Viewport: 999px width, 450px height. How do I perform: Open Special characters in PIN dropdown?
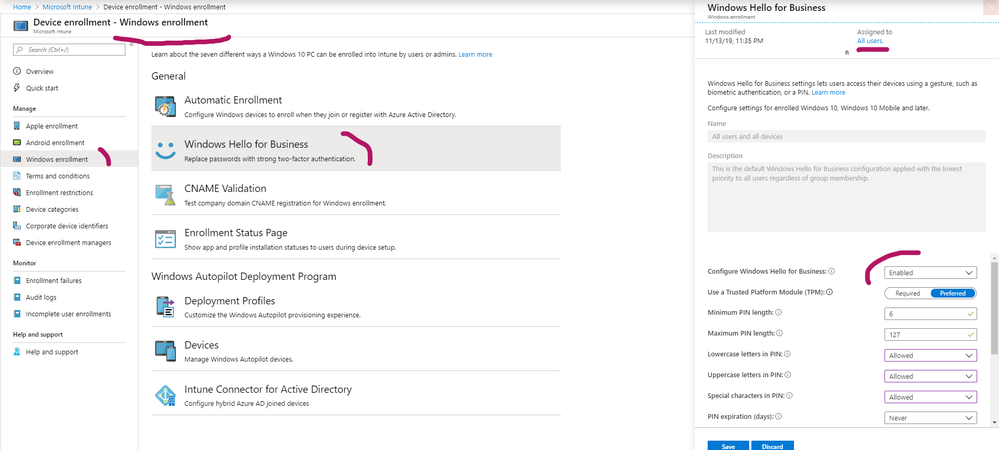pos(930,396)
